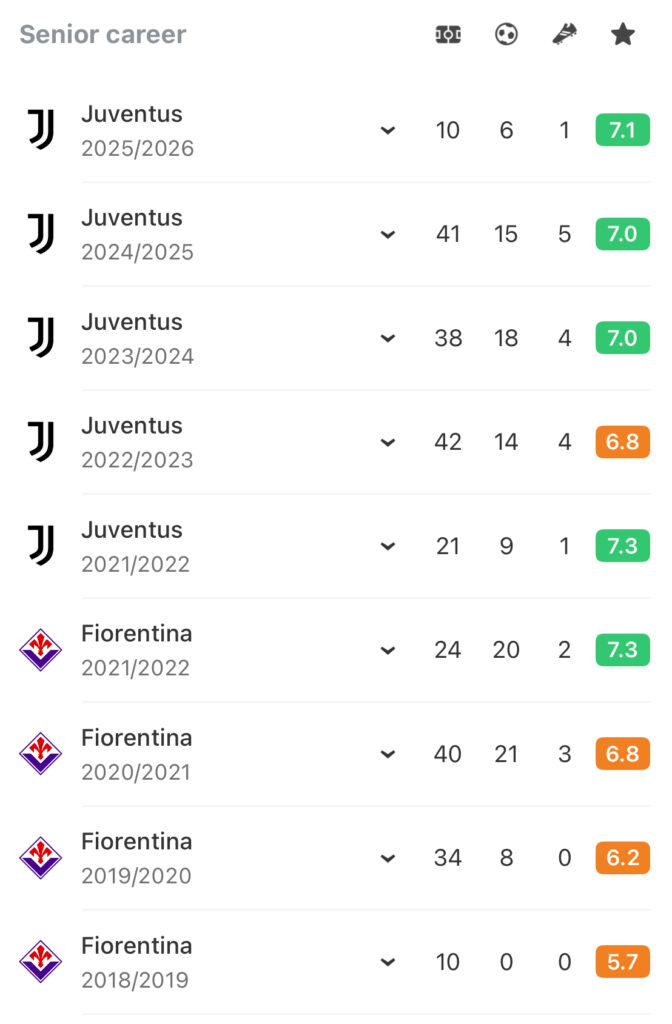Click the orange 5.7 rating badge
The width and height of the screenshot is (672, 1024).
622,962
